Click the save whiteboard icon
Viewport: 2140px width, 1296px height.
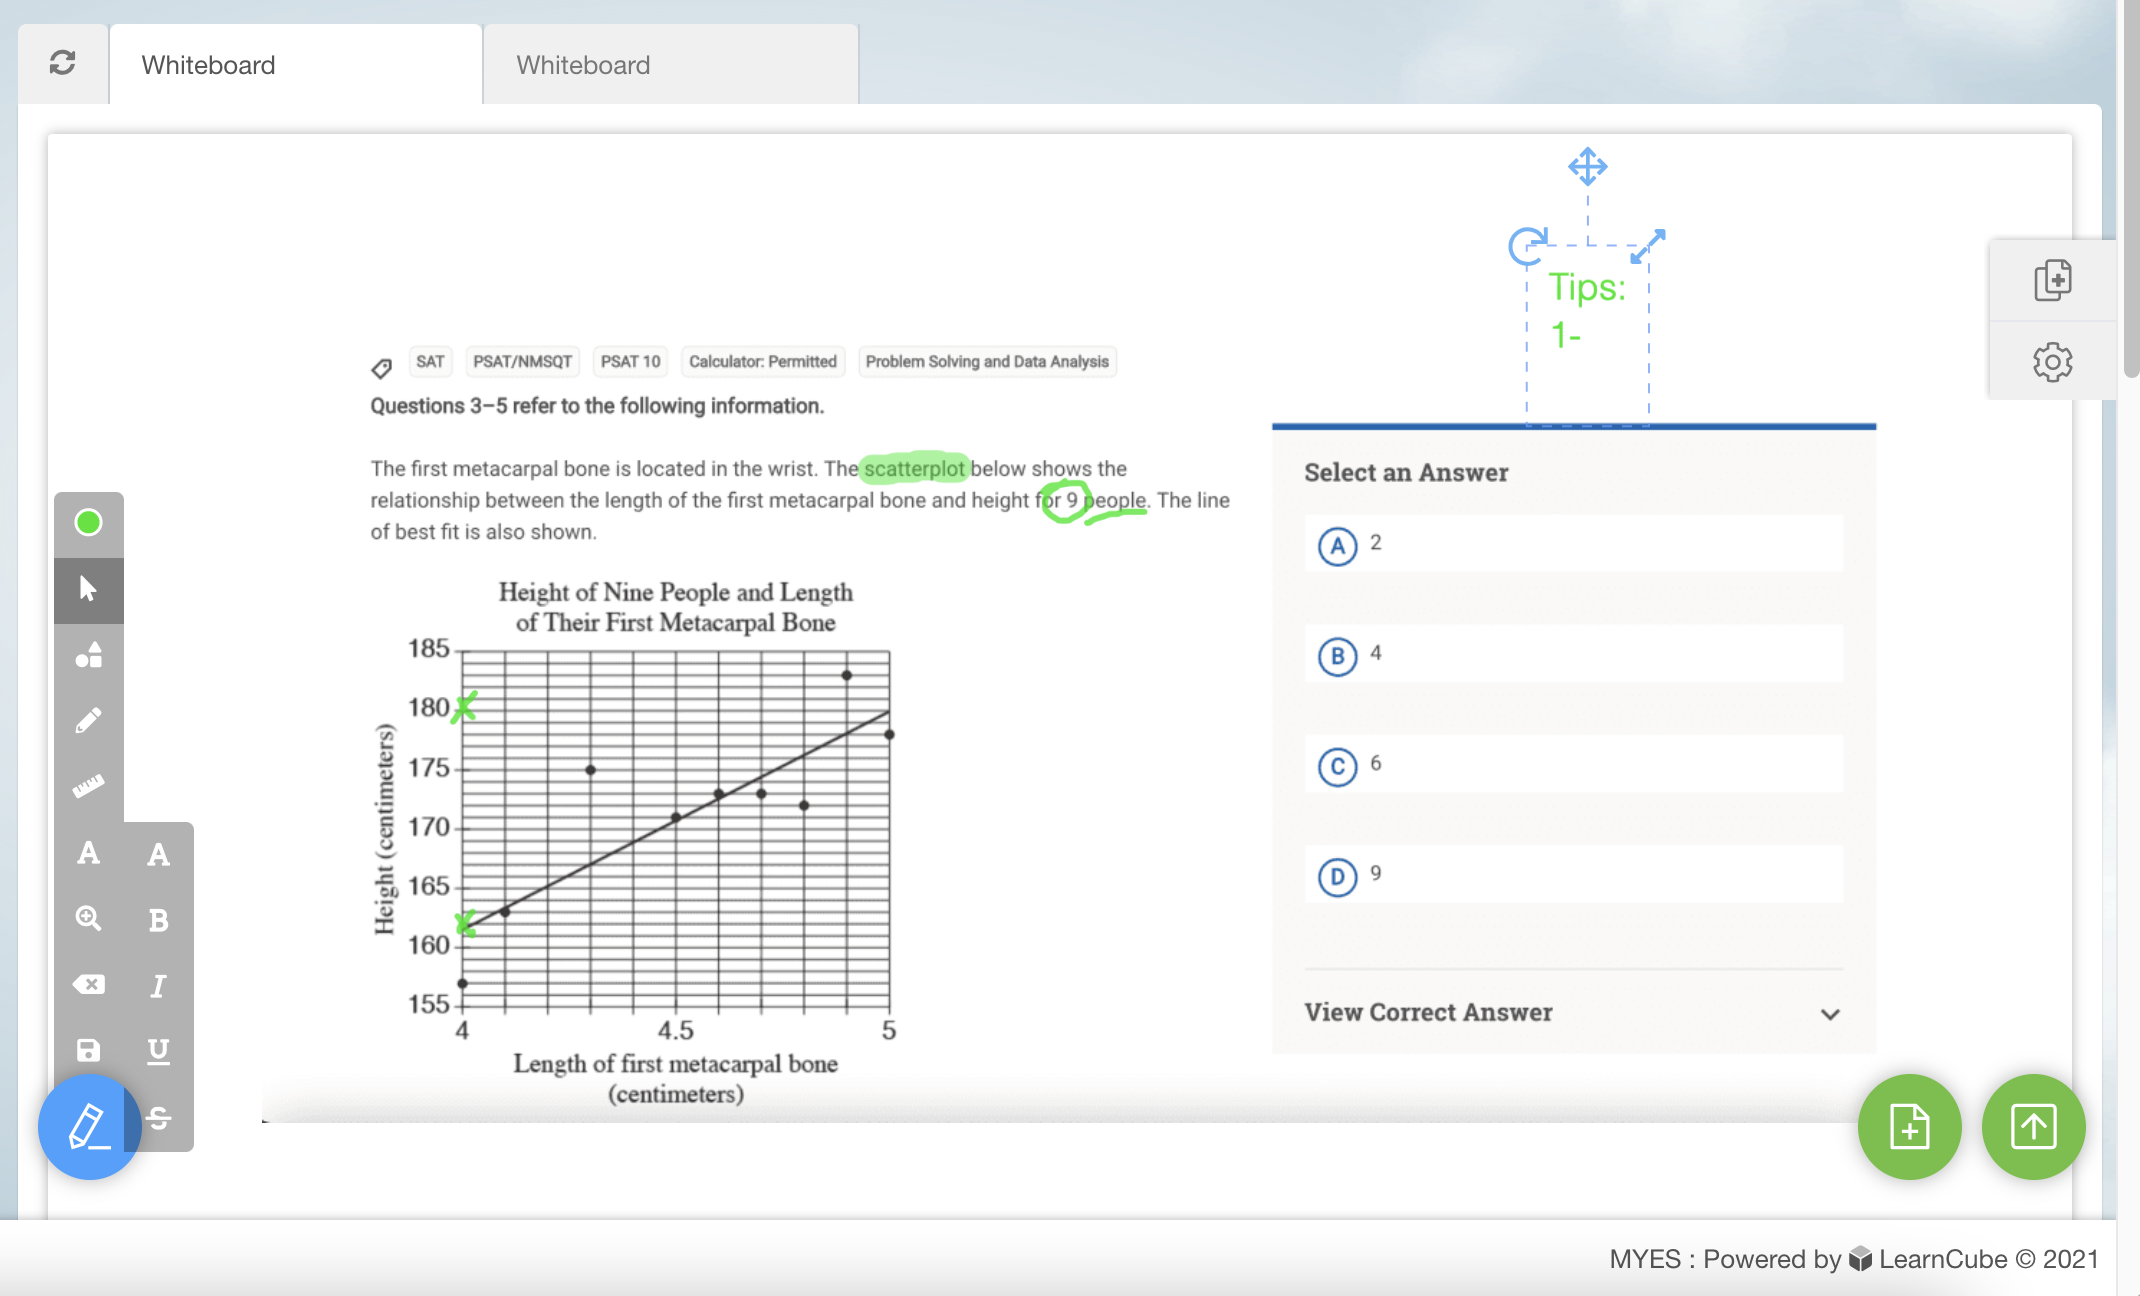(x=88, y=1049)
